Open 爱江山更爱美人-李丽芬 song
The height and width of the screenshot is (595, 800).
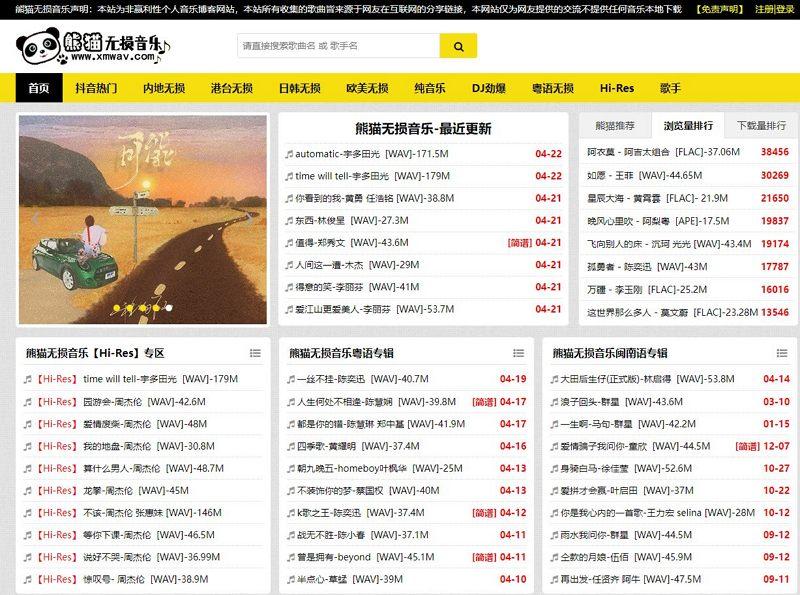pyautogui.click(x=374, y=309)
